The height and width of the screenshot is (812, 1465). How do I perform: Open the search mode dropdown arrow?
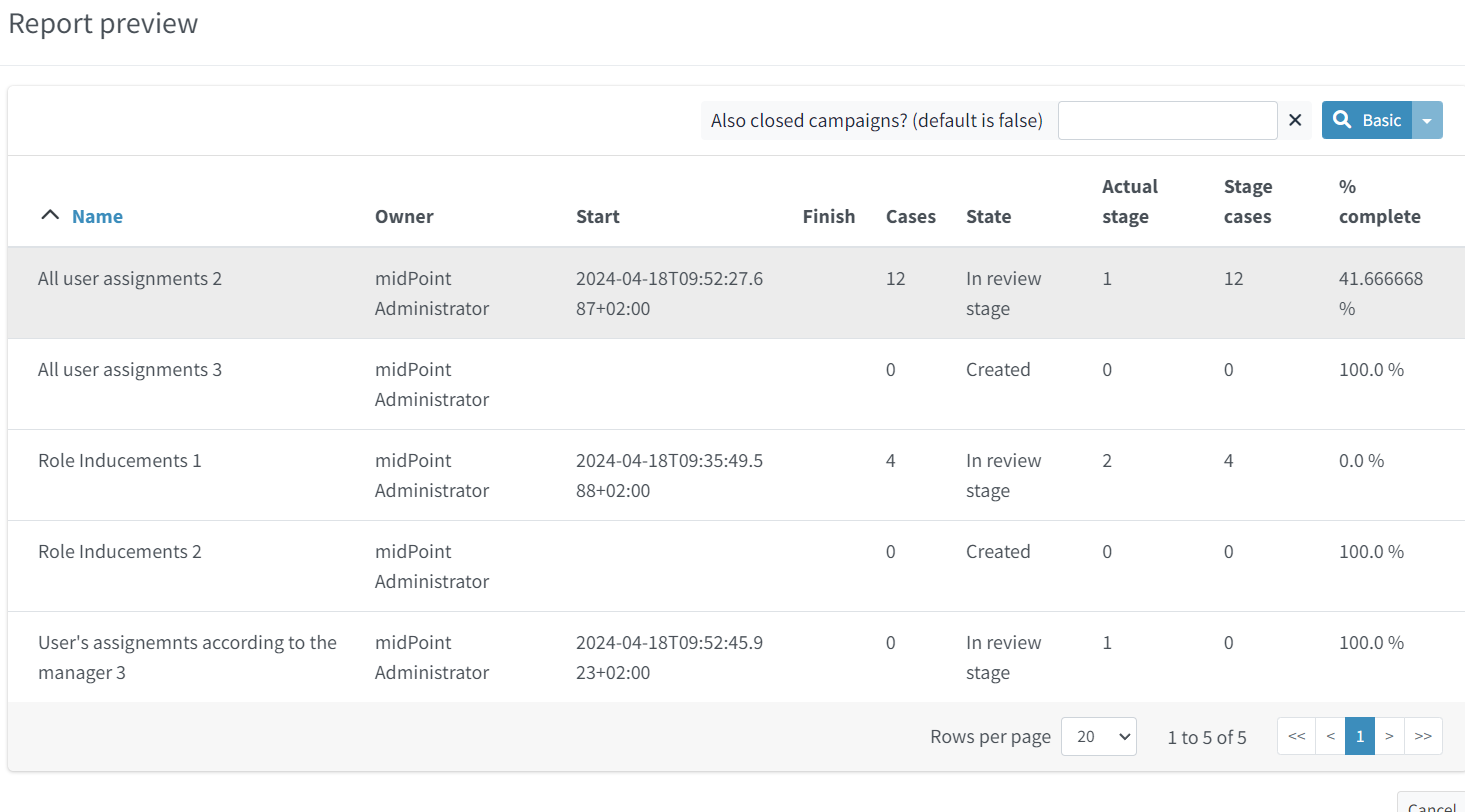pos(1427,120)
